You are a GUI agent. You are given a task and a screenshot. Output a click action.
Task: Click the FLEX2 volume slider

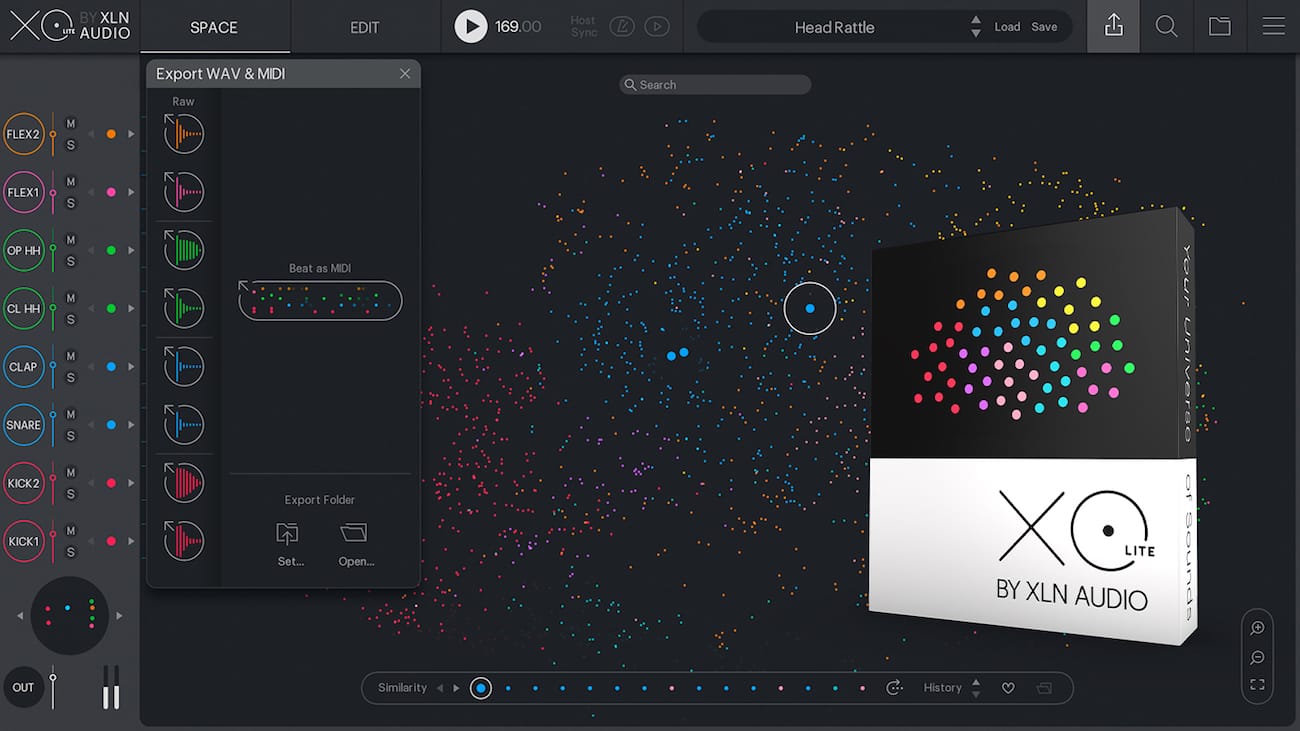point(53,134)
